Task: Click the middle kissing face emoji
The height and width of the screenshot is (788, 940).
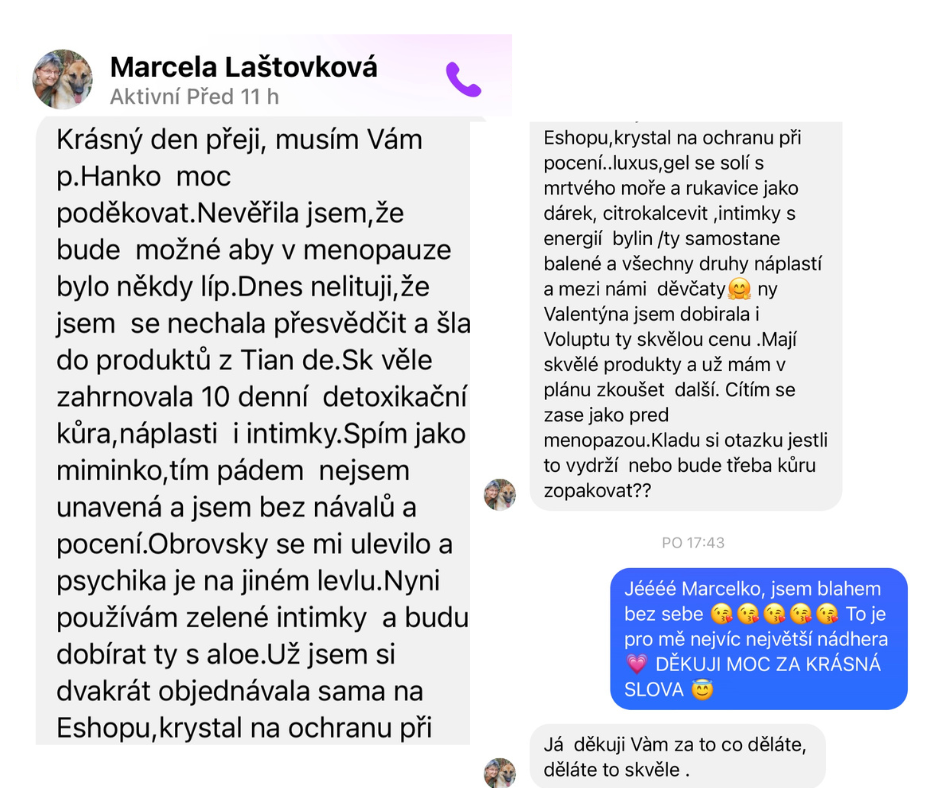Action: (775, 614)
